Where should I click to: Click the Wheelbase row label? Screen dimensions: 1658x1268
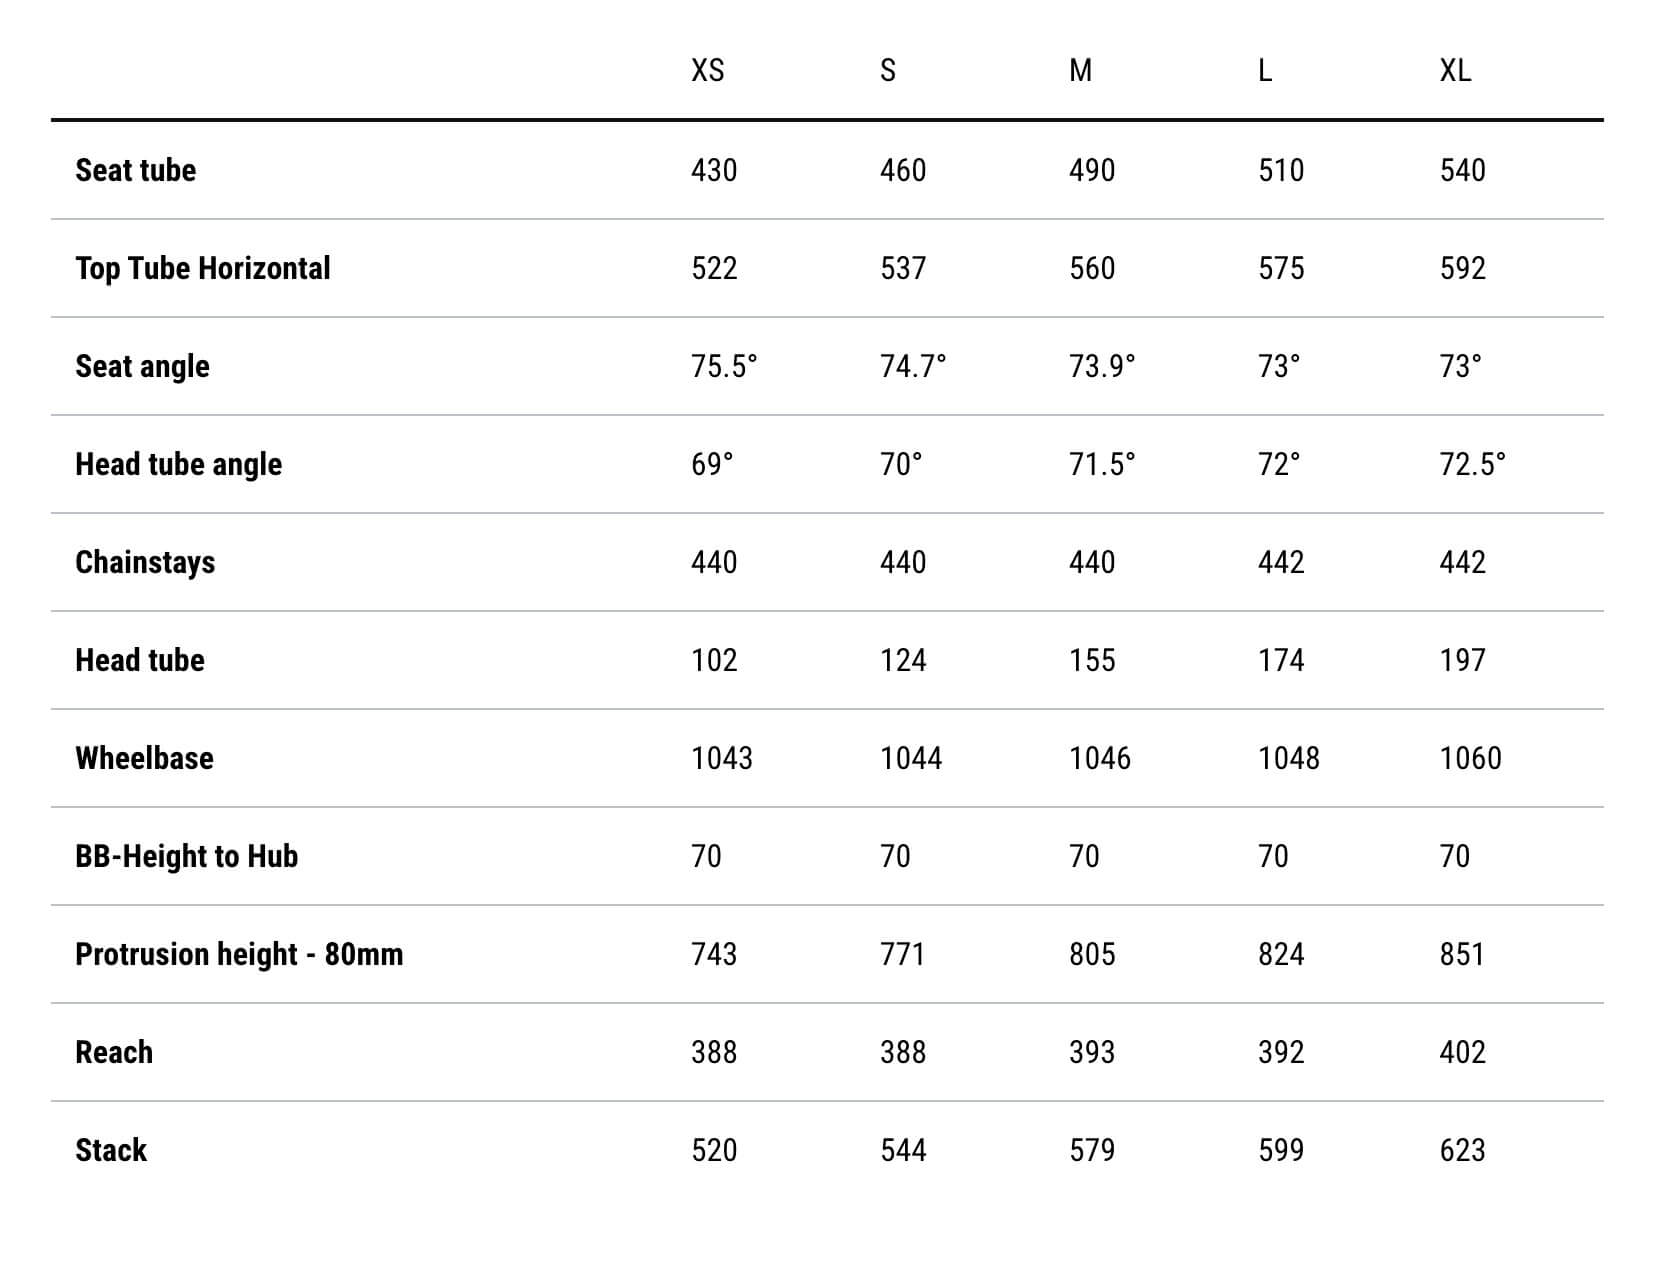(144, 758)
